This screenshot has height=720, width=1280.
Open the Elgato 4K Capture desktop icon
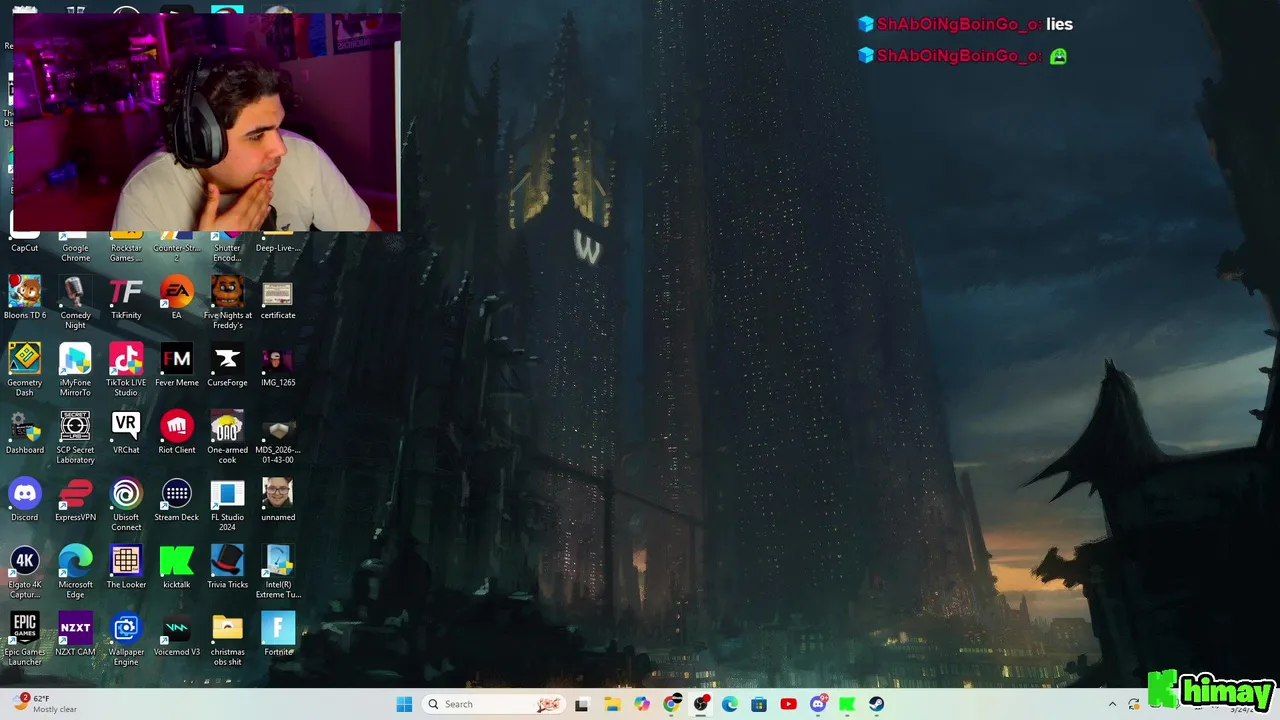pos(25,561)
